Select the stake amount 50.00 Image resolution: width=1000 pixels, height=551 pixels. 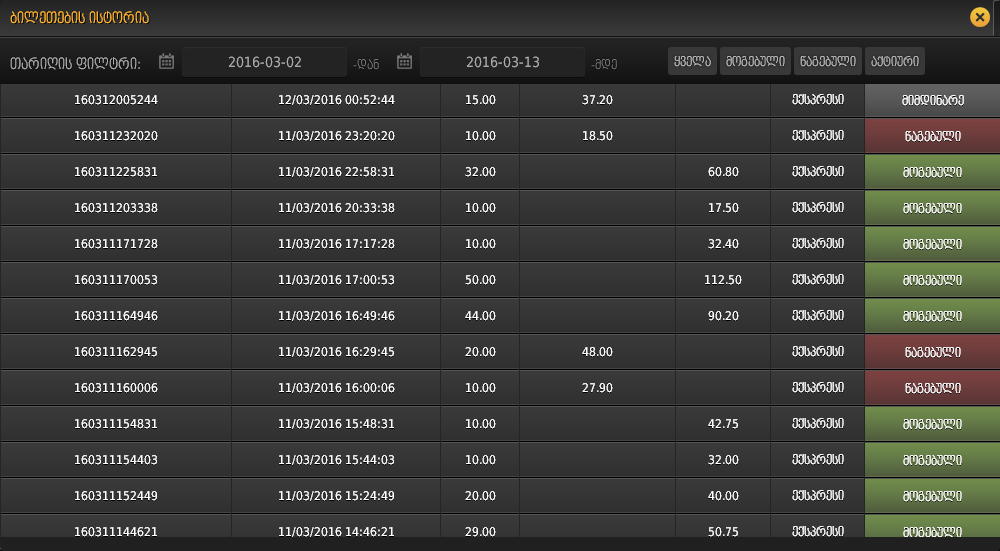480,280
